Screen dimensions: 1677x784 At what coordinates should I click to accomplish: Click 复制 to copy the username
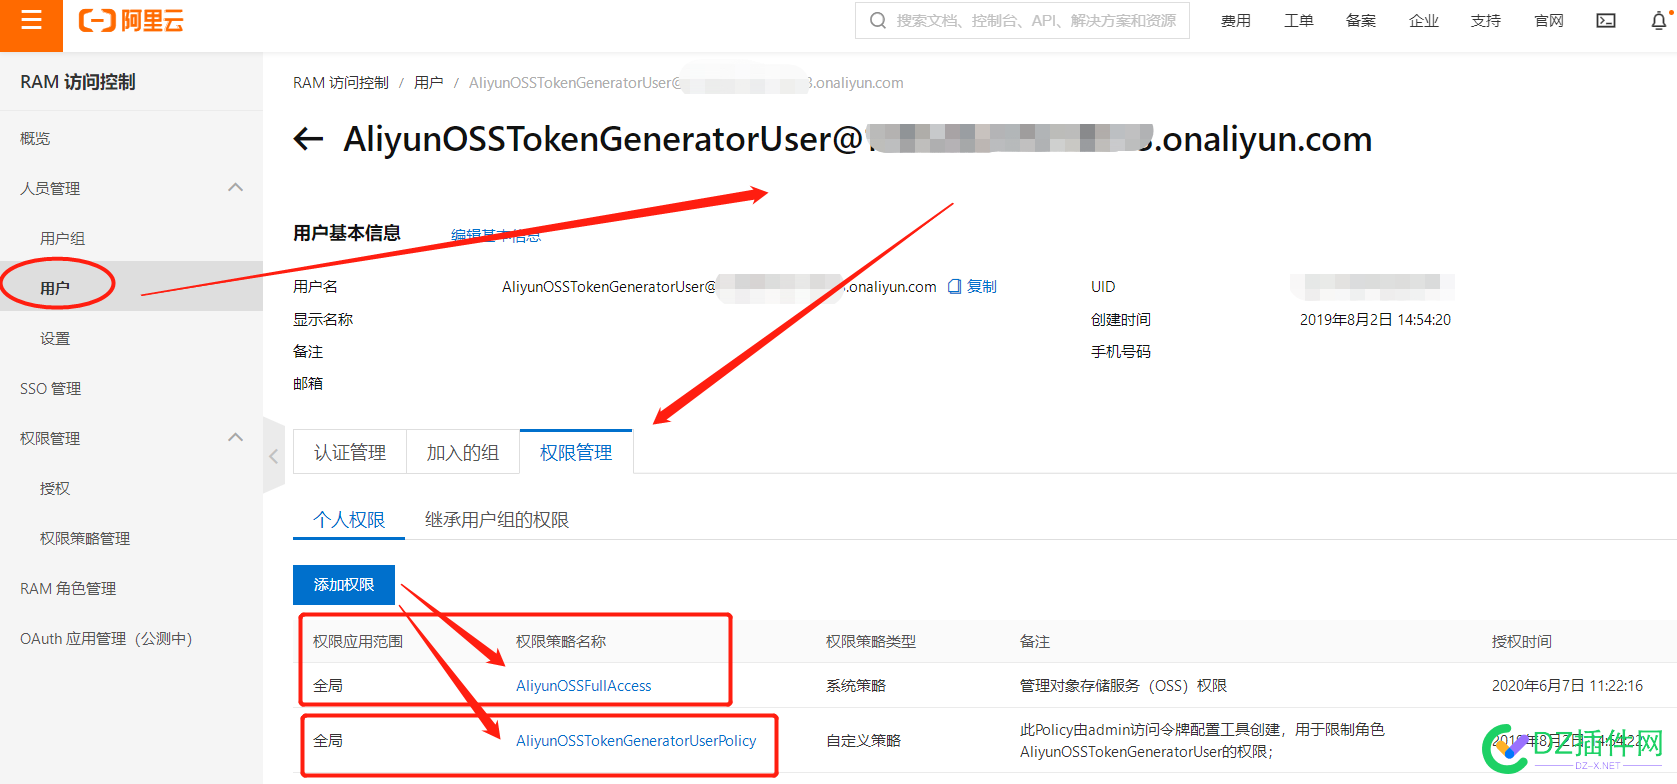pyautogui.click(x=982, y=286)
